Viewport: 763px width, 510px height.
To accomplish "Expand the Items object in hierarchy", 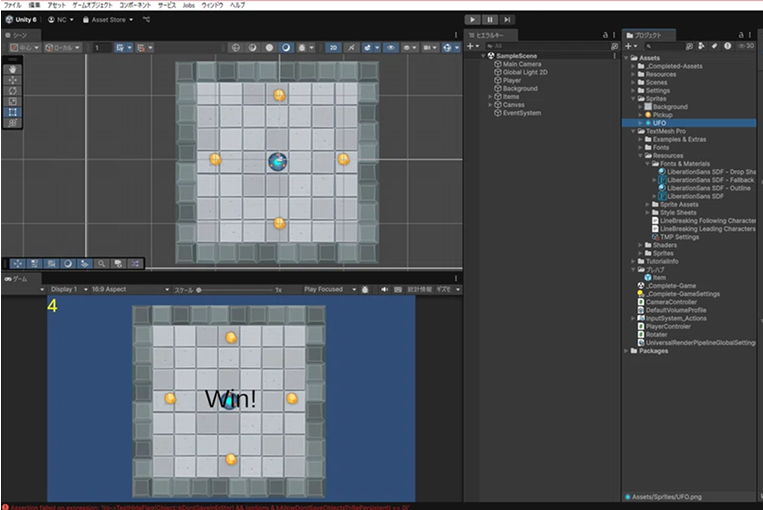I will tap(490, 96).
